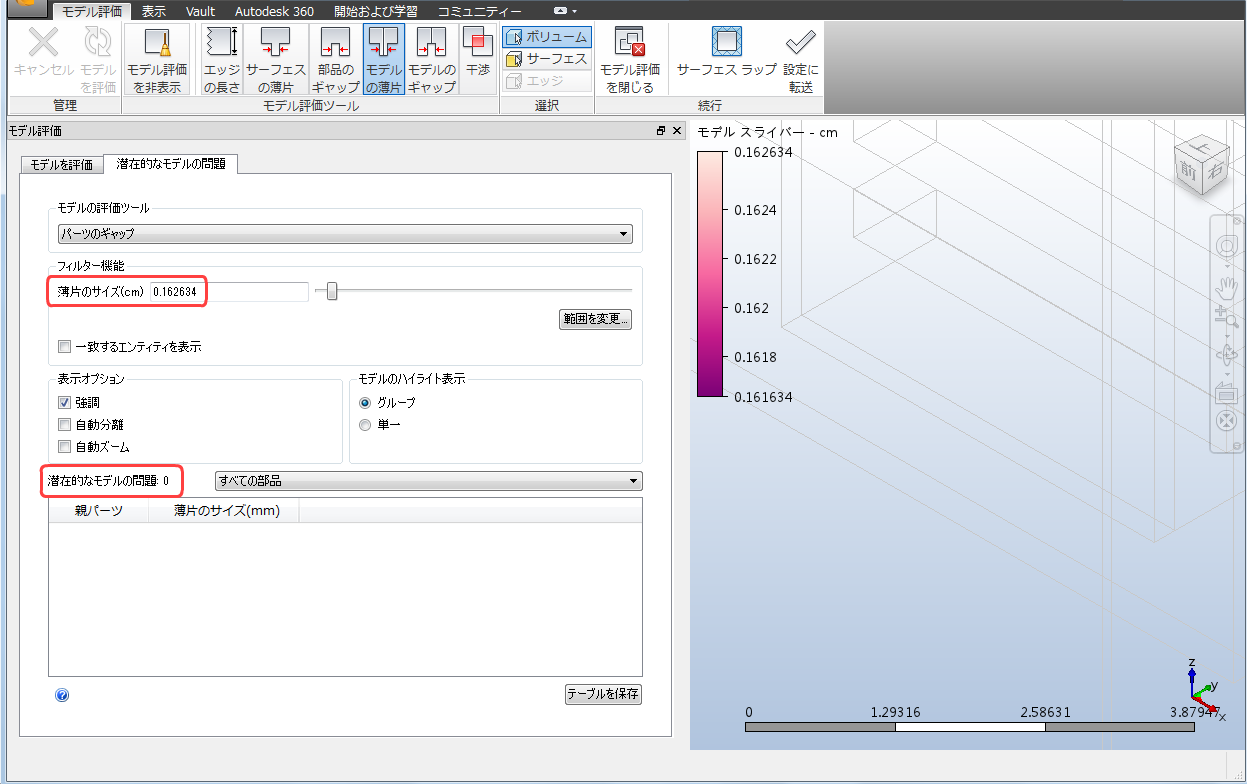Switch to the モデルを評価 panel tab
Image resolution: width=1247 pixels, height=784 pixels.
(x=62, y=165)
